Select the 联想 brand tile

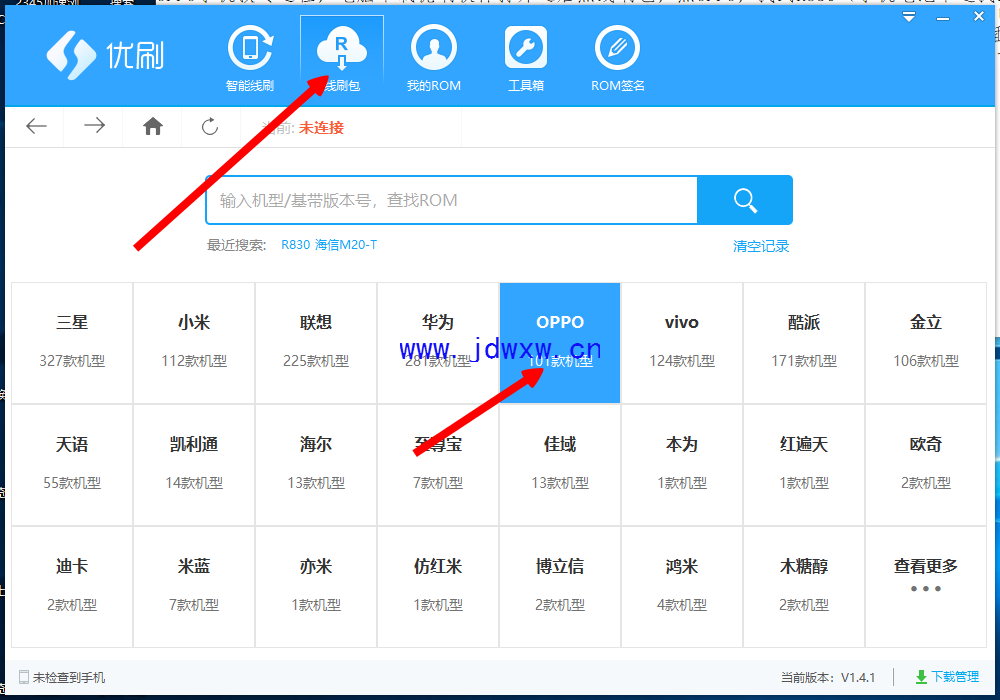click(x=316, y=343)
